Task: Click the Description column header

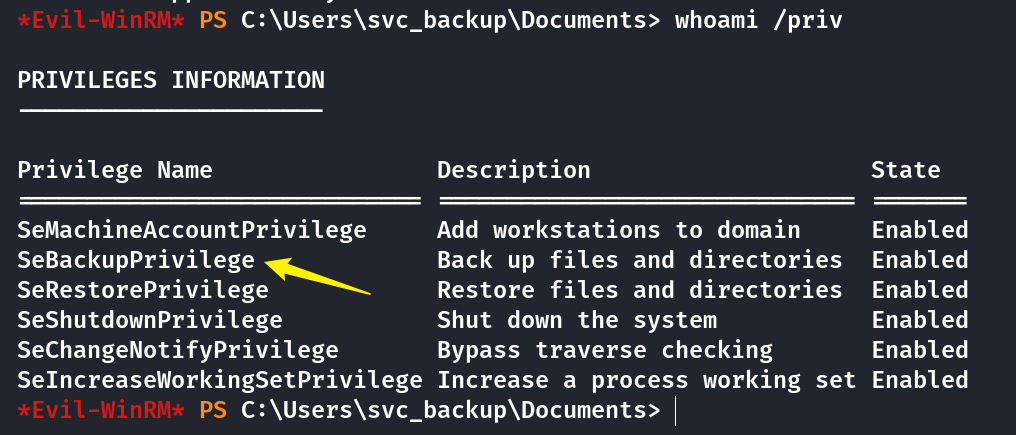Action: point(514,170)
